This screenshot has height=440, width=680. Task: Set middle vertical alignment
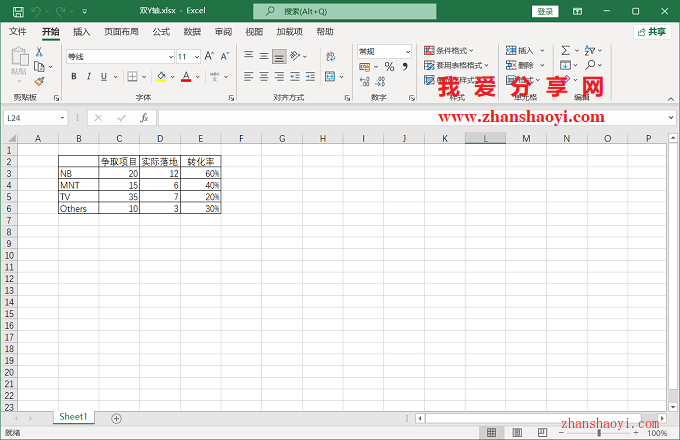click(x=264, y=55)
